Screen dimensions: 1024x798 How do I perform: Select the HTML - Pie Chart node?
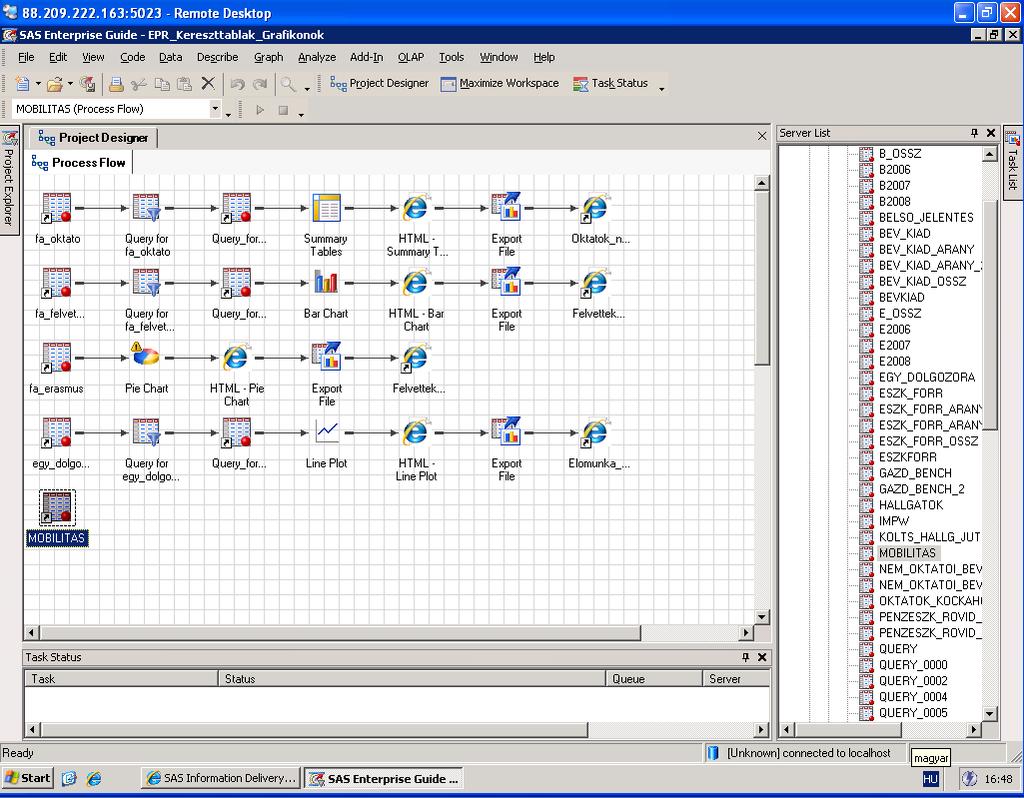coord(236,358)
